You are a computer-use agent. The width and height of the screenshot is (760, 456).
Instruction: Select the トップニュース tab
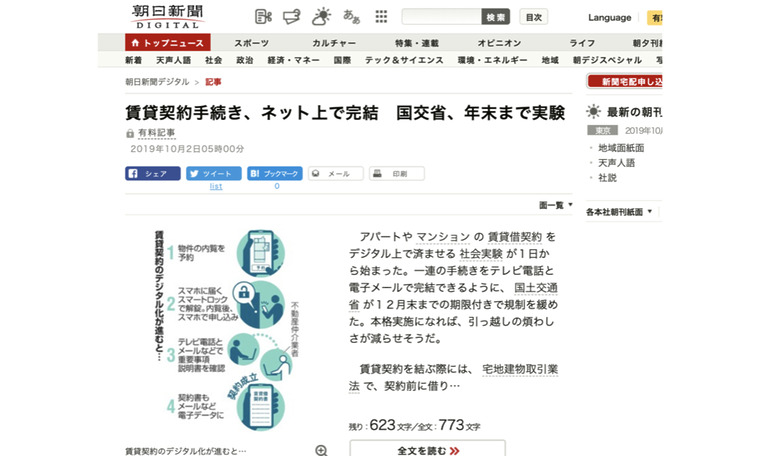click(166, 43)
